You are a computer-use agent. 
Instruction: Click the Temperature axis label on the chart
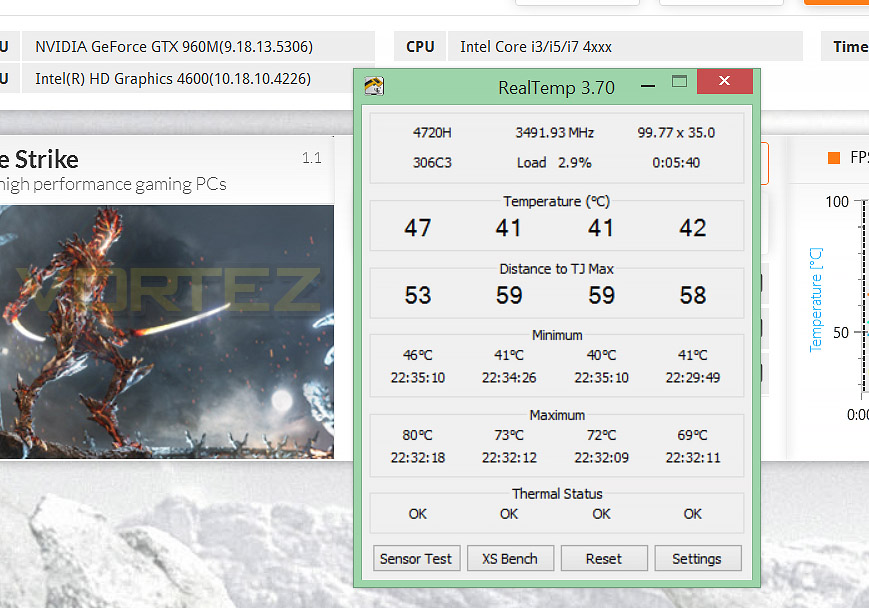(x=816, y=300)
